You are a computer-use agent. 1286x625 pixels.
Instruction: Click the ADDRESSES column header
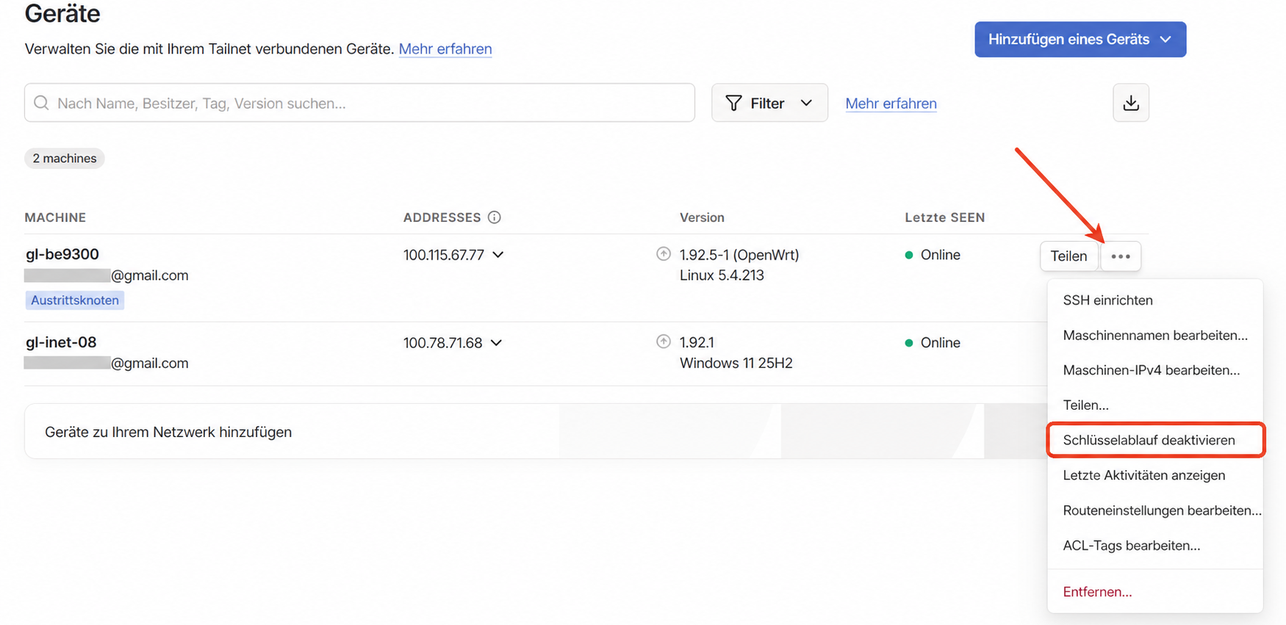(442, 217)
